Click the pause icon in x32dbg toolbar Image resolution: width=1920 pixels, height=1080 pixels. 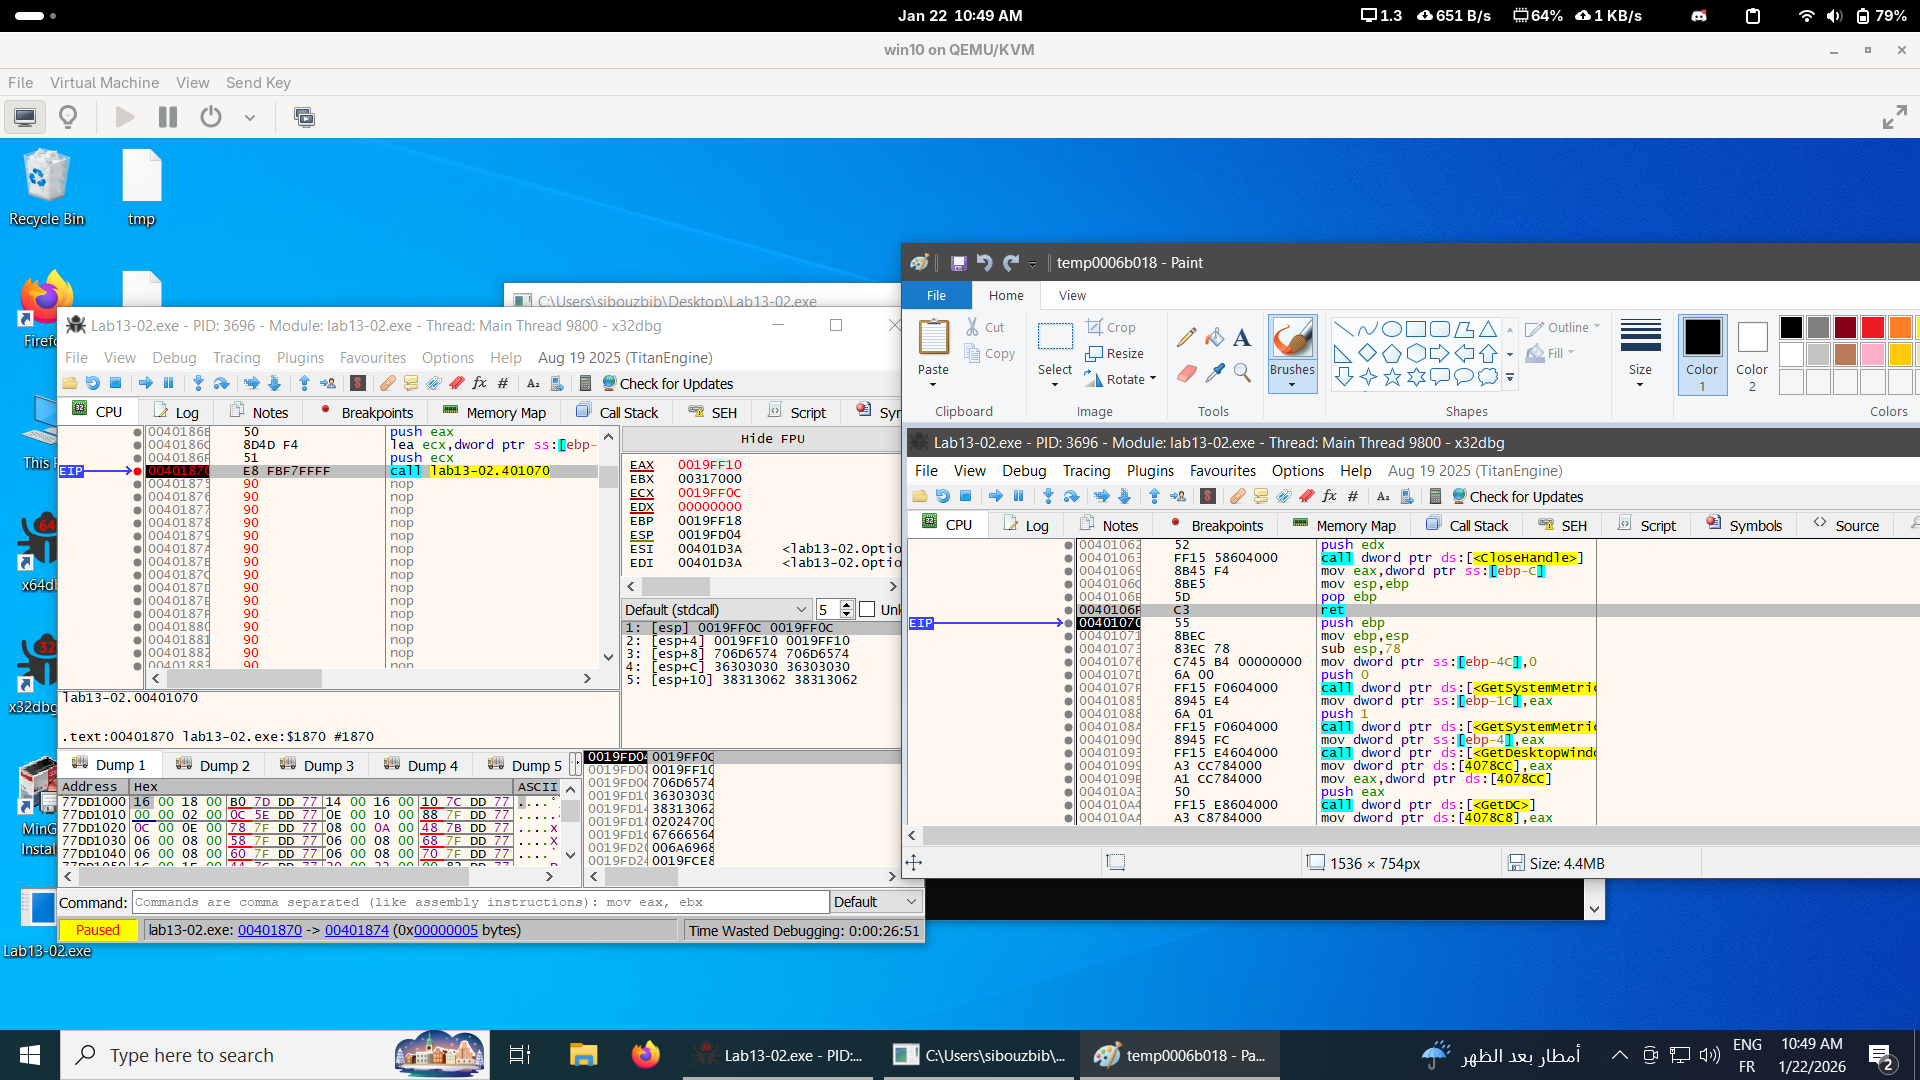(x=168, y=383)
